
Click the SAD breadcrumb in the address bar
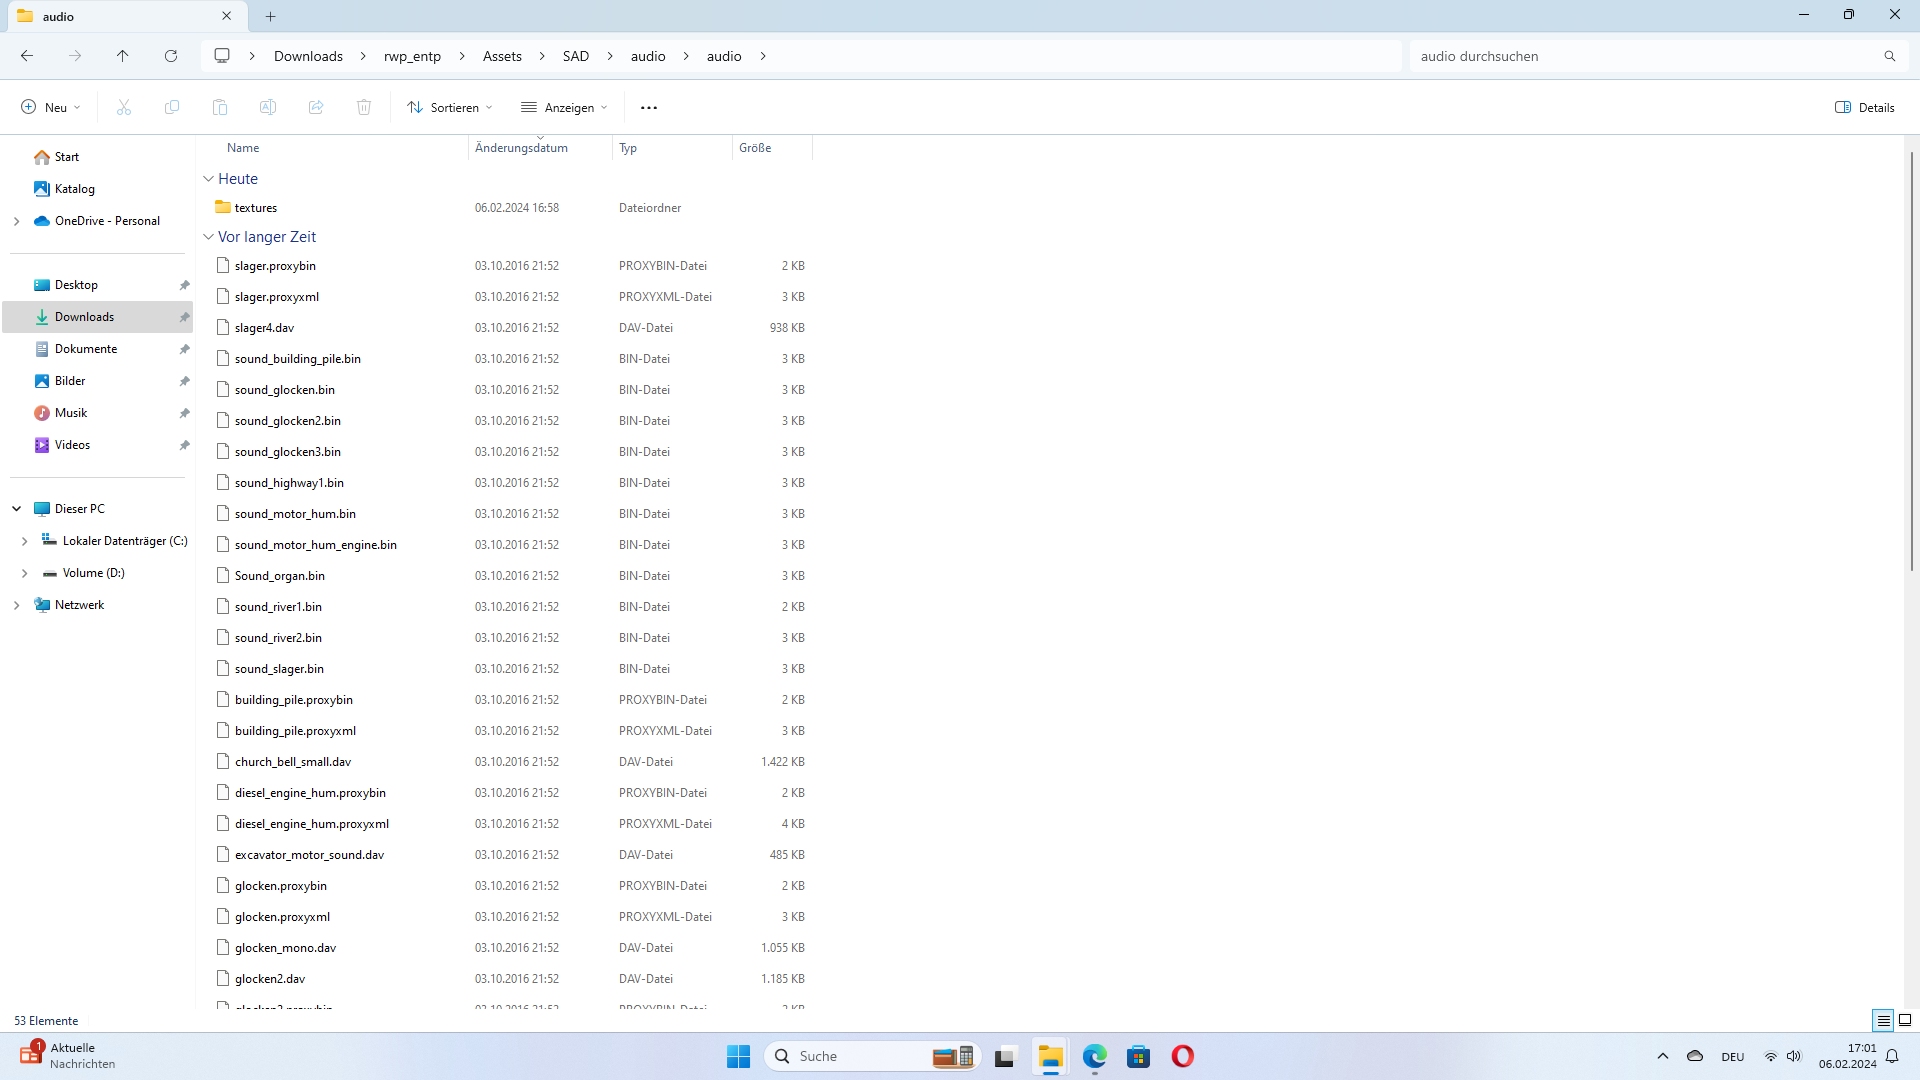(576, 56)
